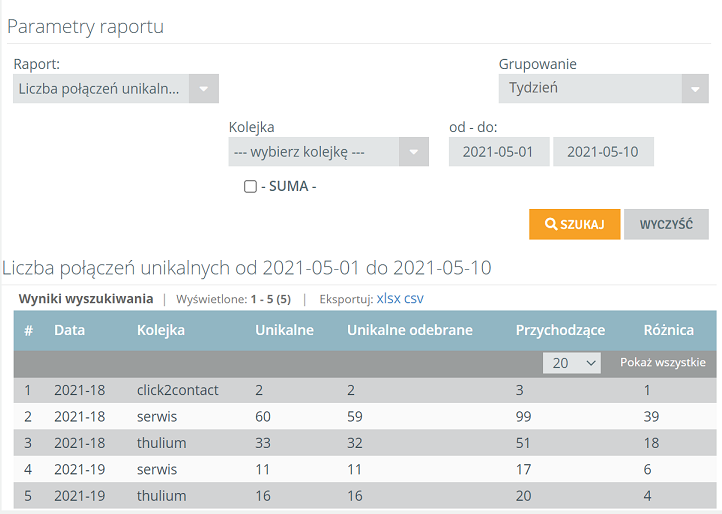Open the Kolejka queue selector
This screenshot has height=514, width=722.
[328, 152]
